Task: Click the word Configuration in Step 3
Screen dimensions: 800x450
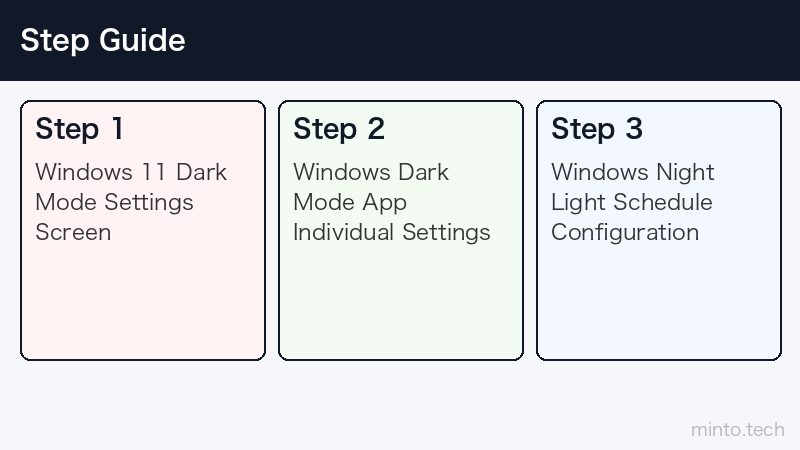Action: point(625,233)
